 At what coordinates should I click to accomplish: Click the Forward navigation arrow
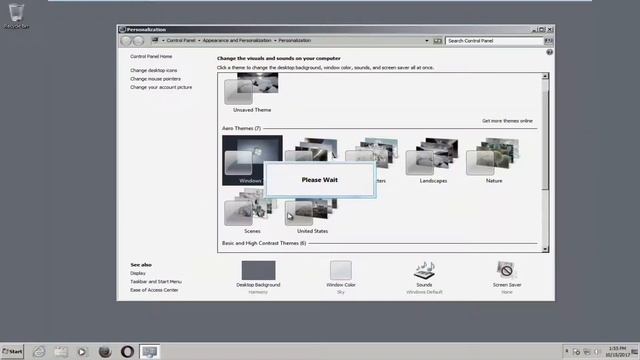[x=139, y=40]
